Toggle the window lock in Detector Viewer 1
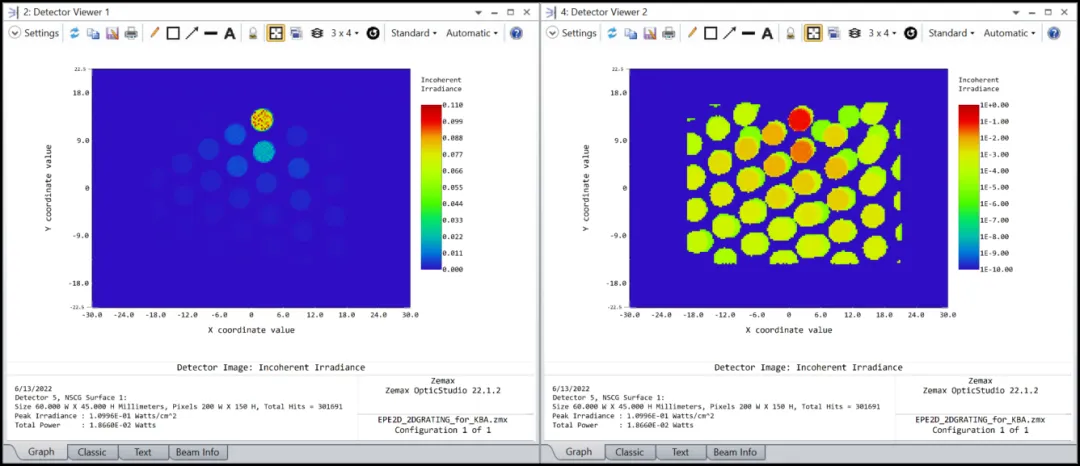The height and width of the screenshot is (466, 1080). [253, 33]
